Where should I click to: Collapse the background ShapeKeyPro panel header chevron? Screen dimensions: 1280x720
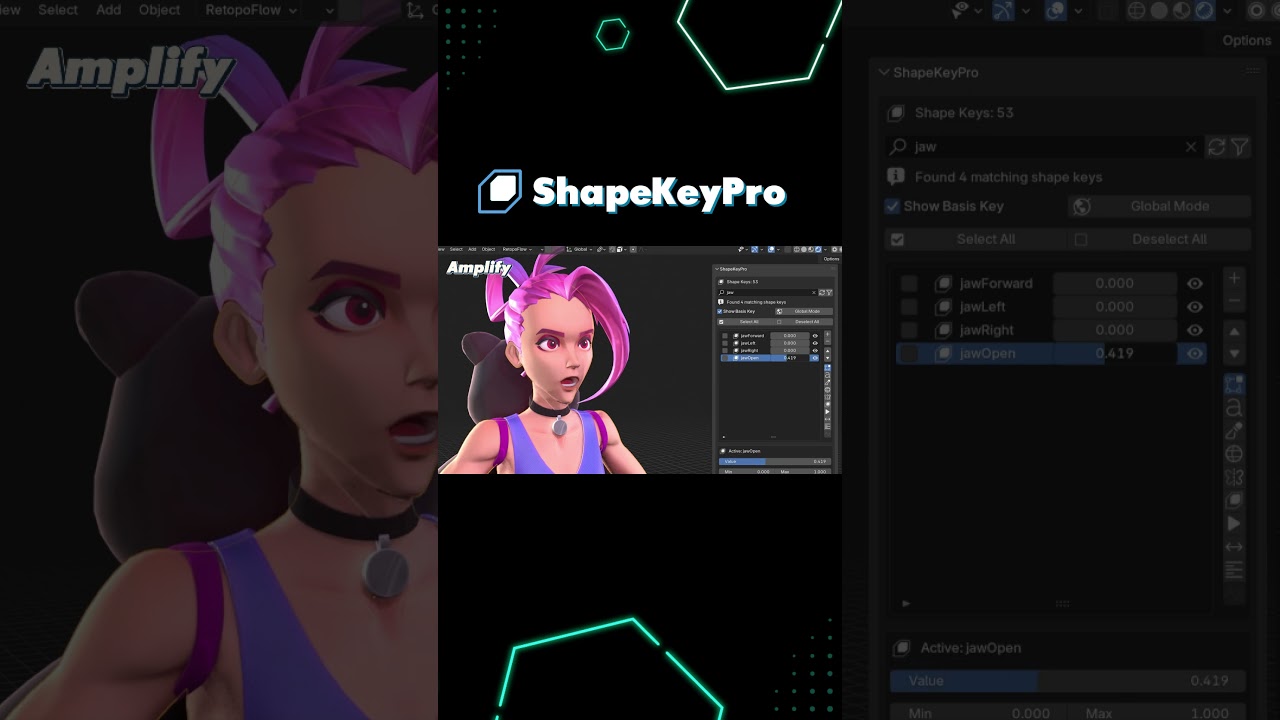(884, 72)
